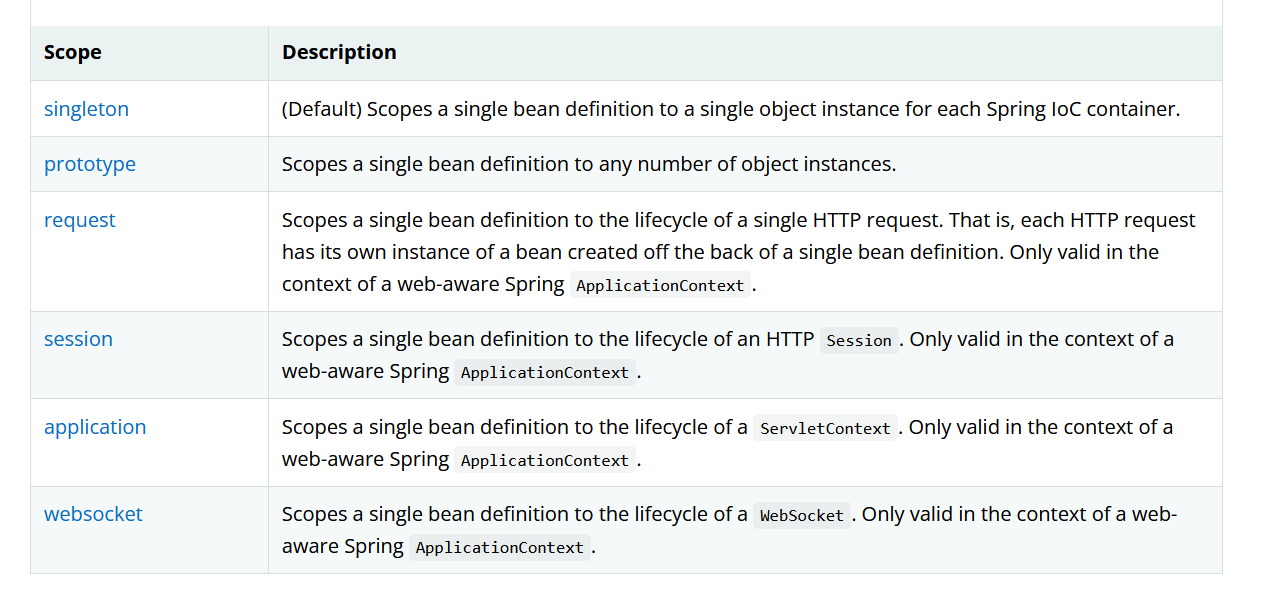Open the session scope link
Viewport: 1267px width, 591px height.
(78, 339)
